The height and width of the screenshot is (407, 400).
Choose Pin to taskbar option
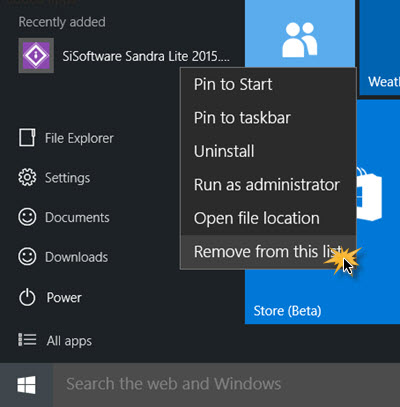coord(268,118)
